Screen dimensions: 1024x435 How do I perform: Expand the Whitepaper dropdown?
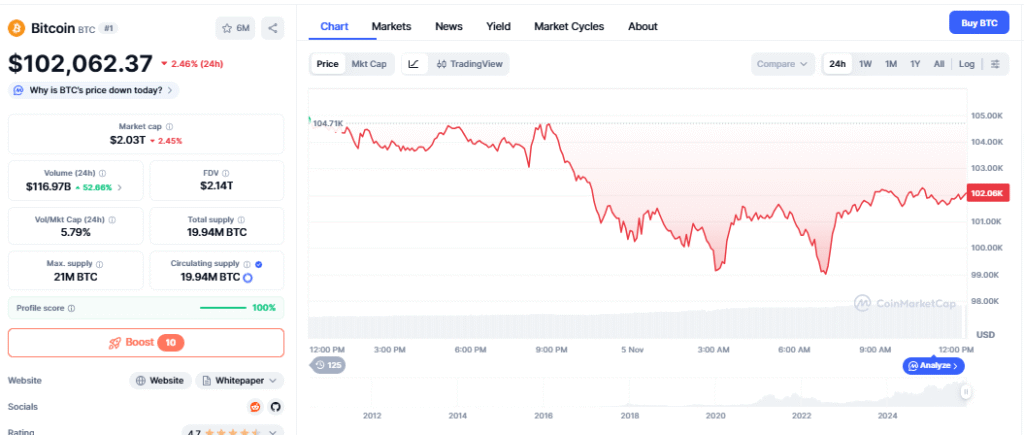[x=240, y=381]
